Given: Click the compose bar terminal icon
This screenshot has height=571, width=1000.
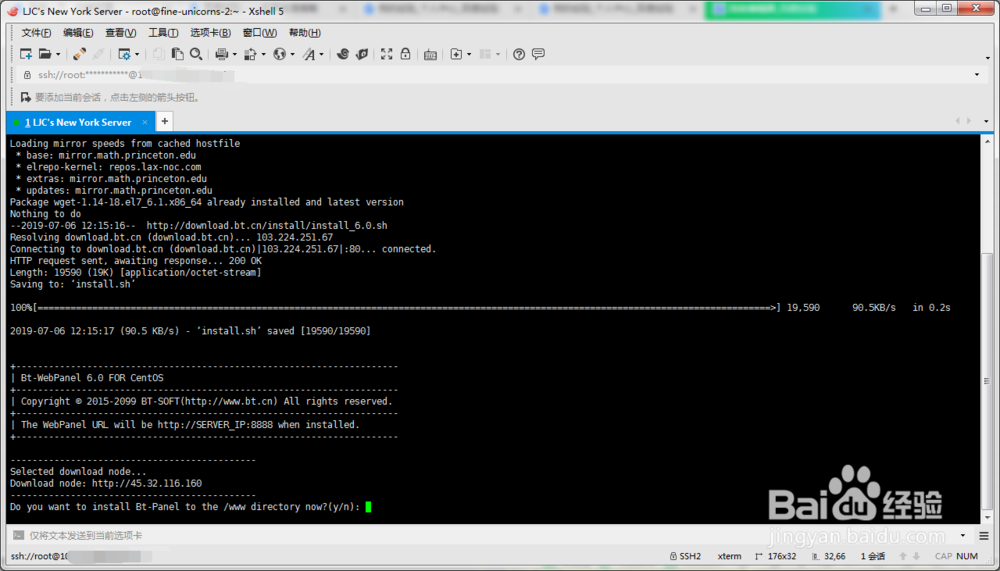Looking at the screenshot, I should (x=18, y=536).
